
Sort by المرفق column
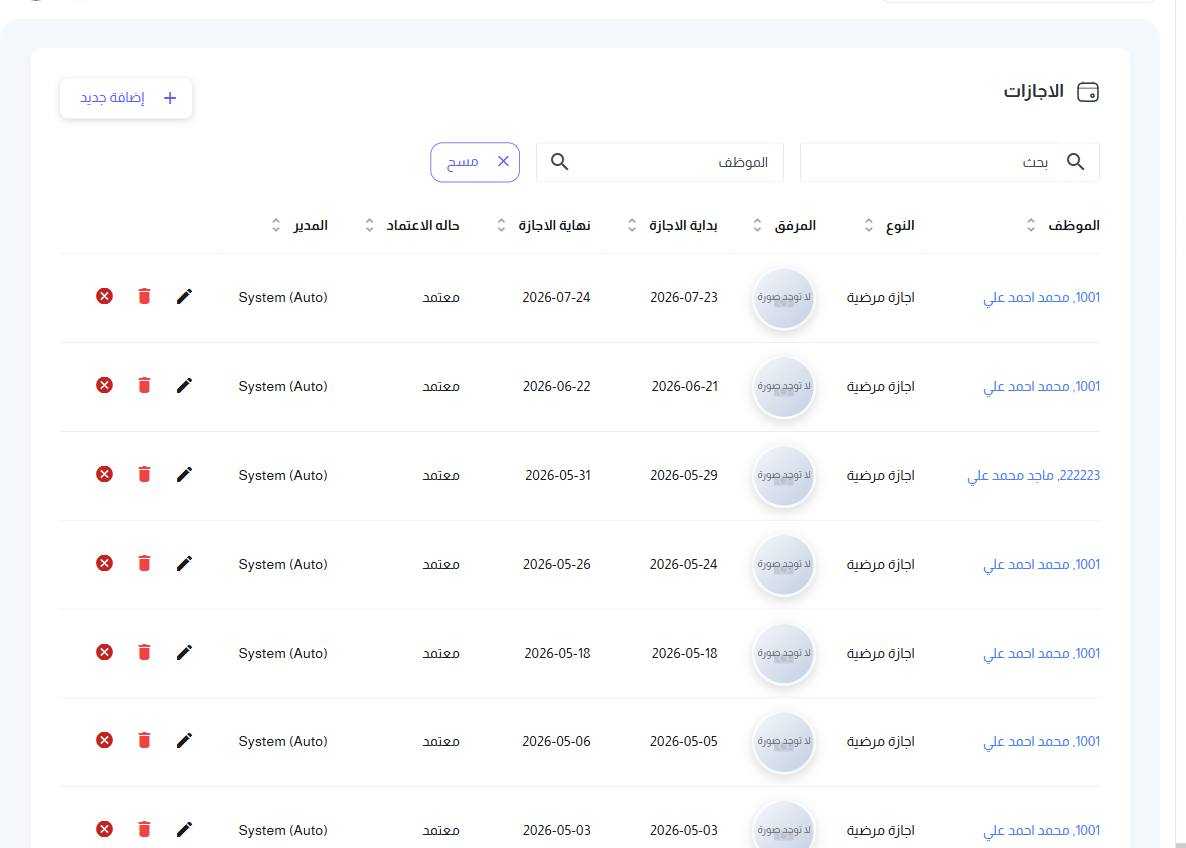click(x=757, y=225)
